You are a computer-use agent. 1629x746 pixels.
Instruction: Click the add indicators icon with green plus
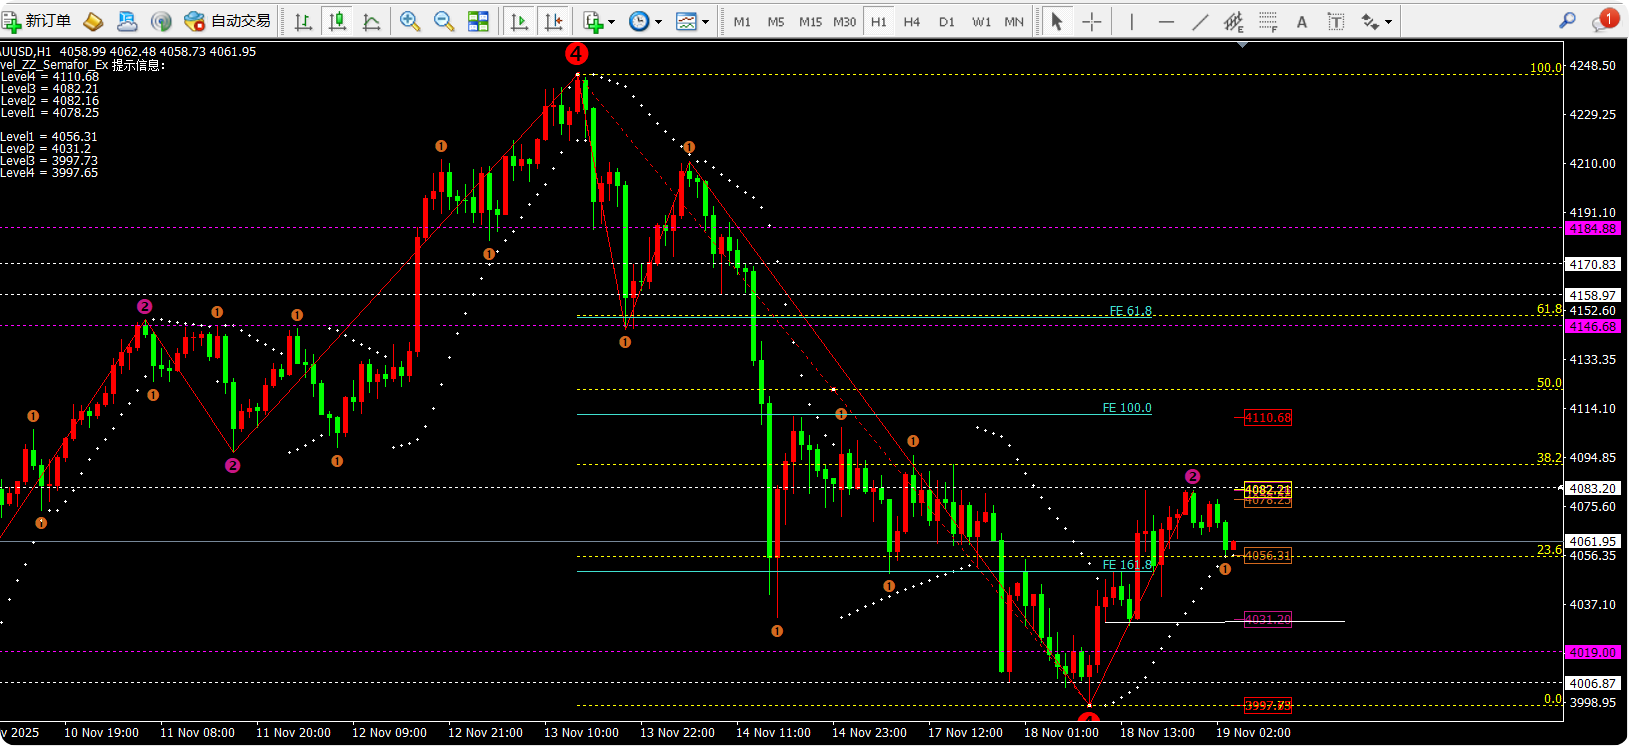(x=594, y=21)
